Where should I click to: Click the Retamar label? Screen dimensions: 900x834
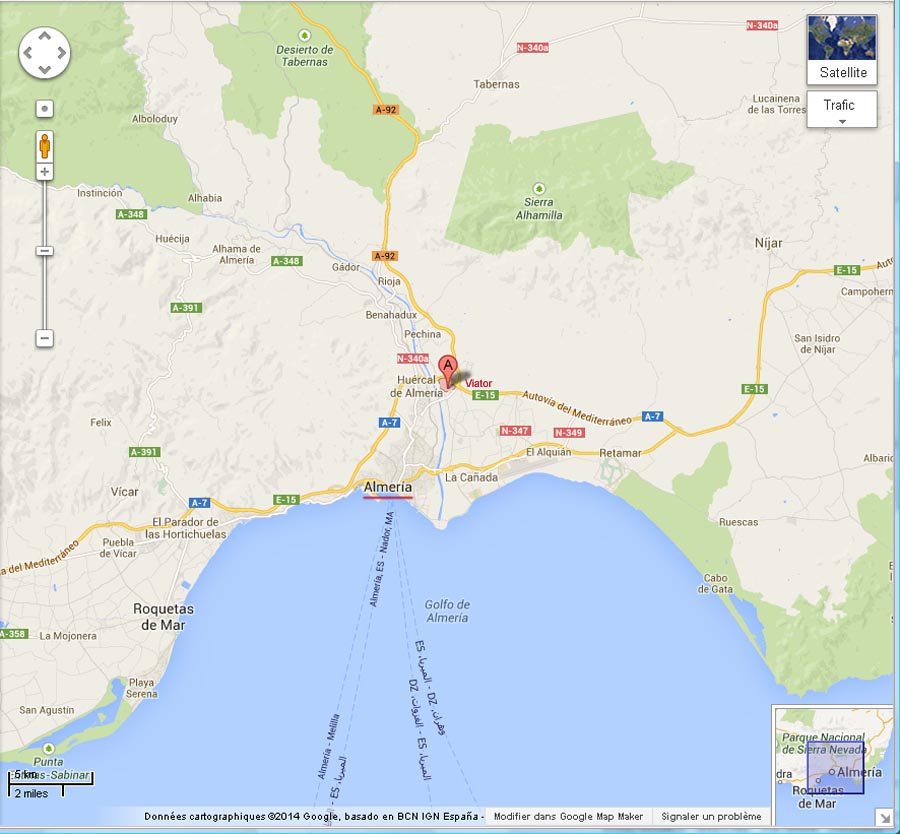pyautogui.click(x=620, y=453)
